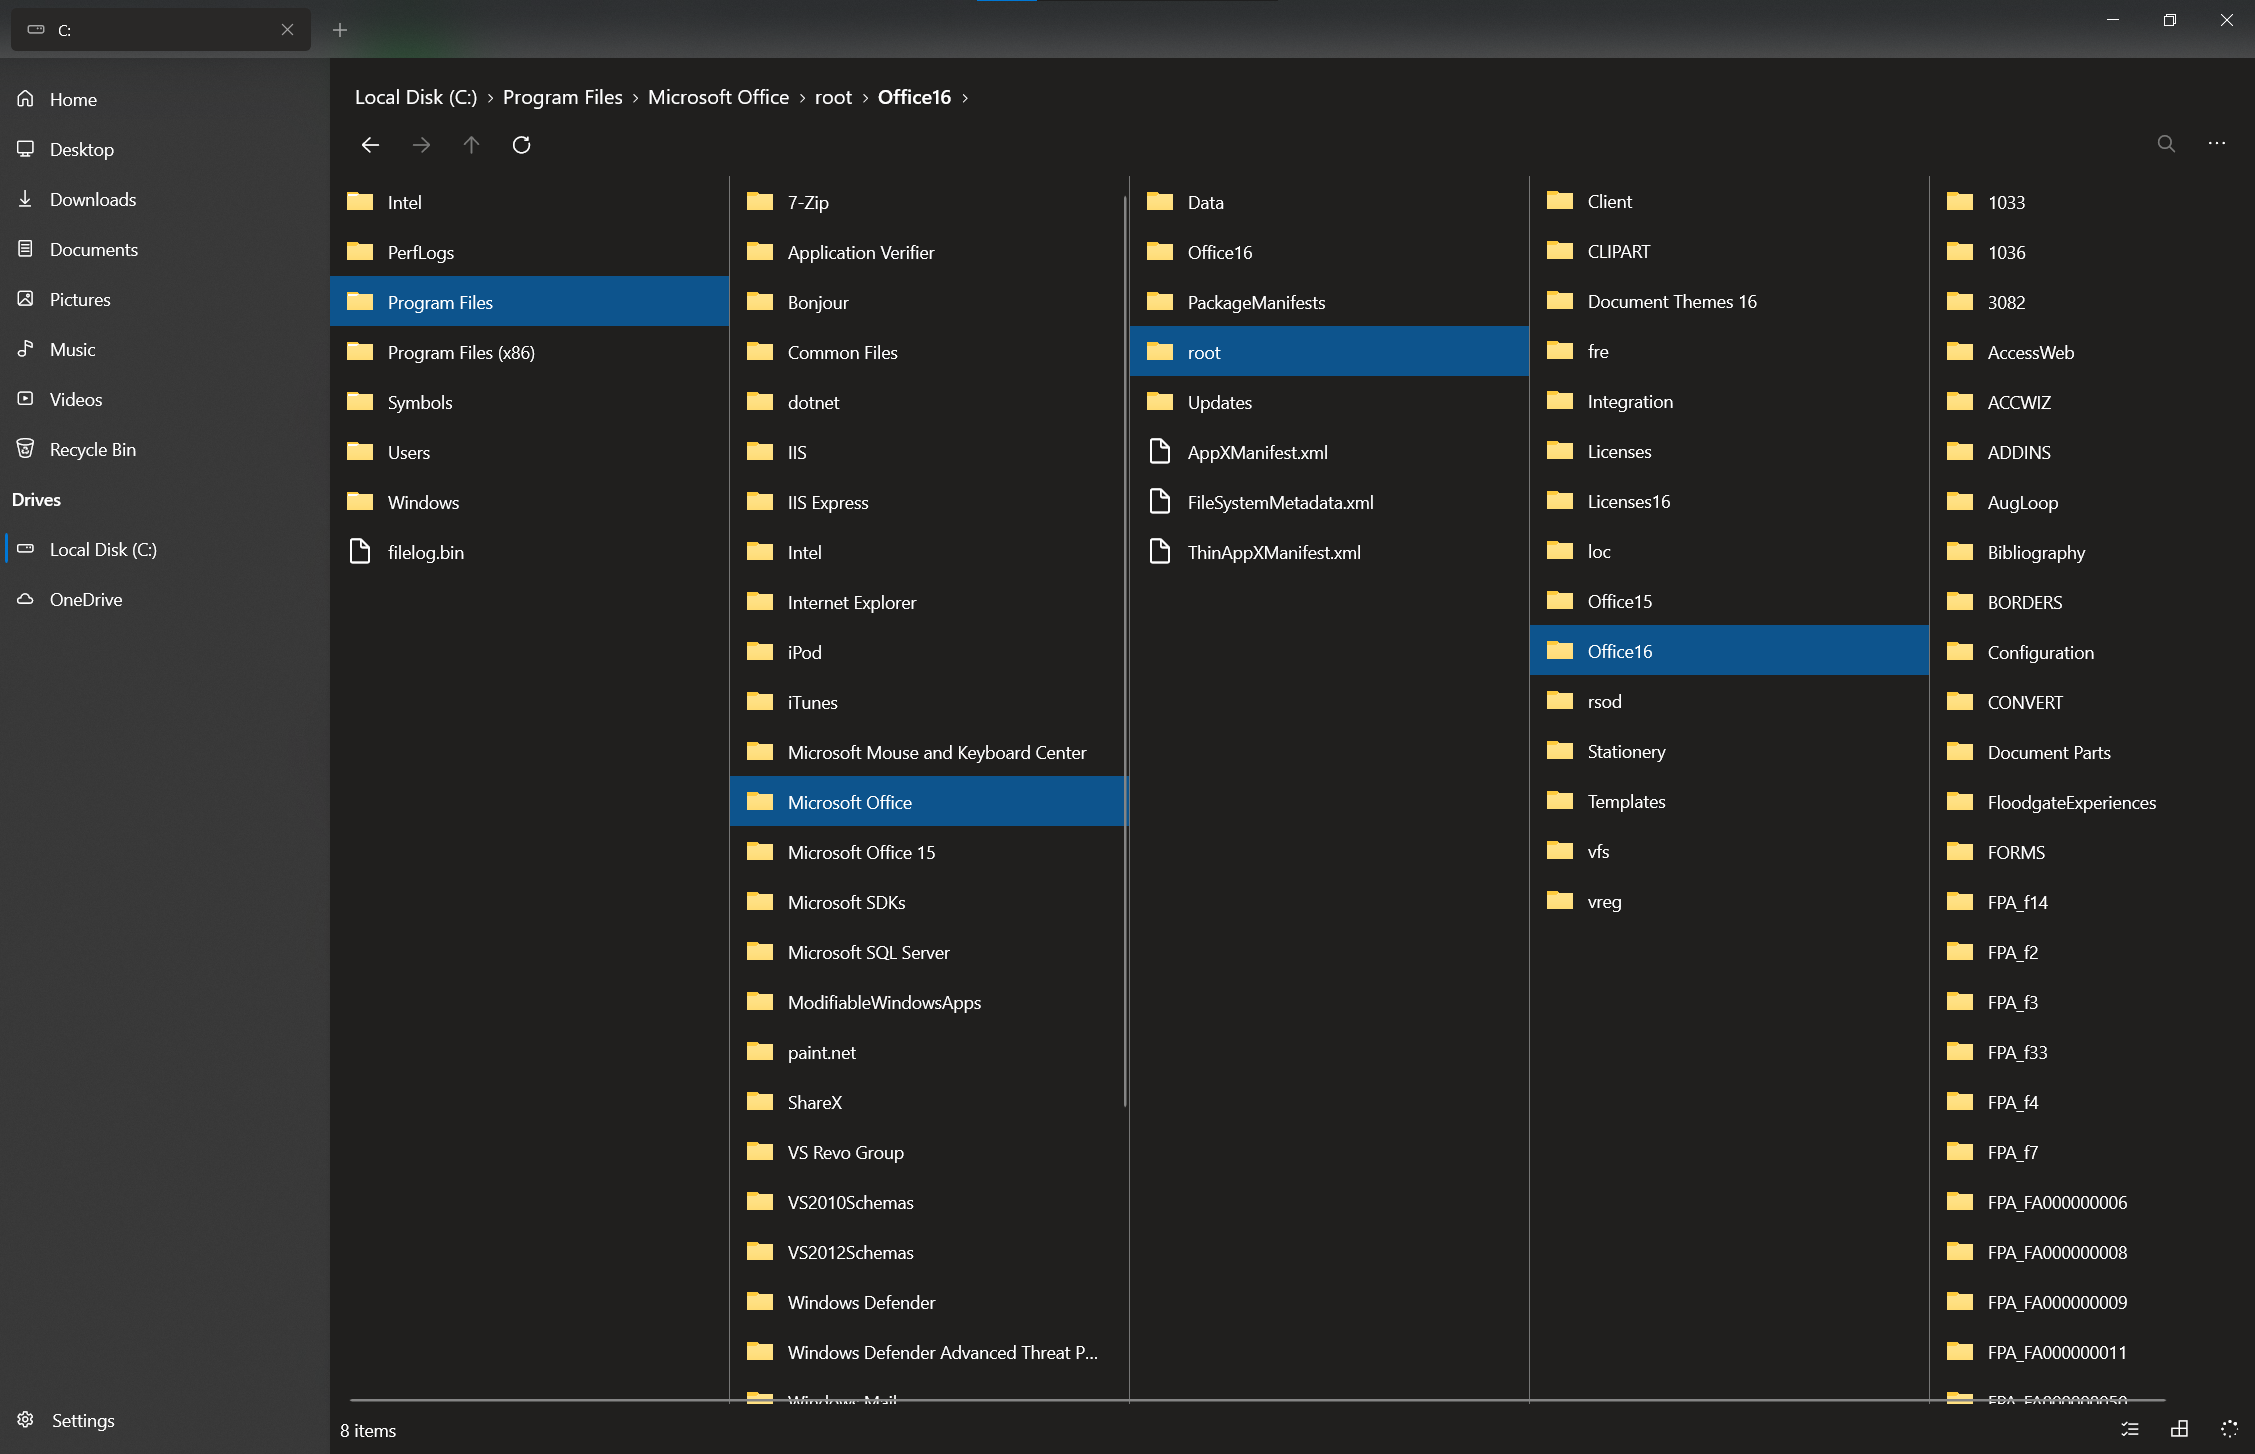Open Pictures from the sidebar
This screenshot has width=2255, height=1454.
(165, 299)
